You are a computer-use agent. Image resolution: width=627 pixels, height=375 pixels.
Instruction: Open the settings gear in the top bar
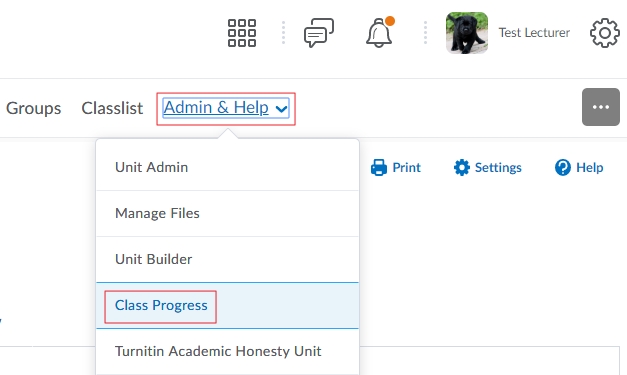(605, 33)
